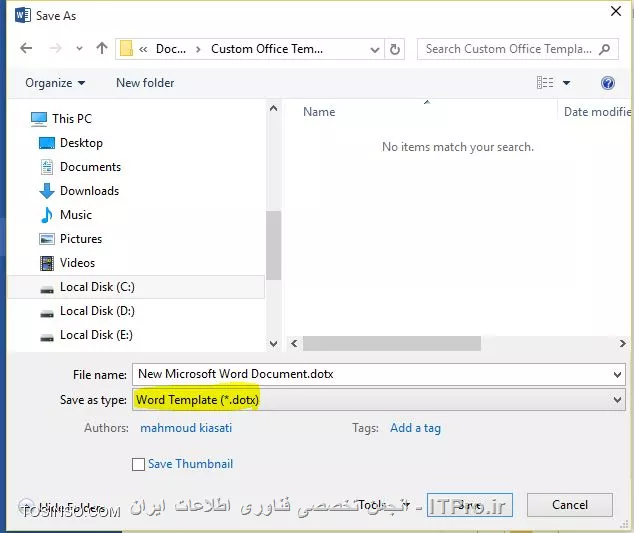
Task: Toggle the Save Thumbnail checkbox
Action: pyautogui.click(x=138, y=464)
